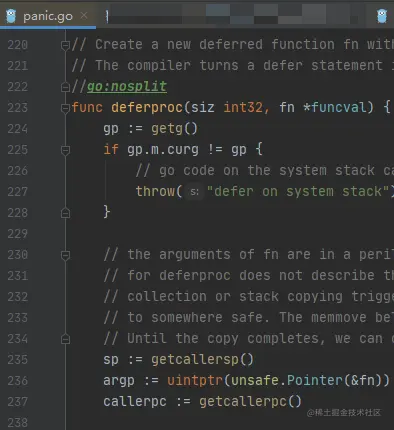Click the closing brace on line 228
This screenshot has width=394, height=430.
click(107, 212)
